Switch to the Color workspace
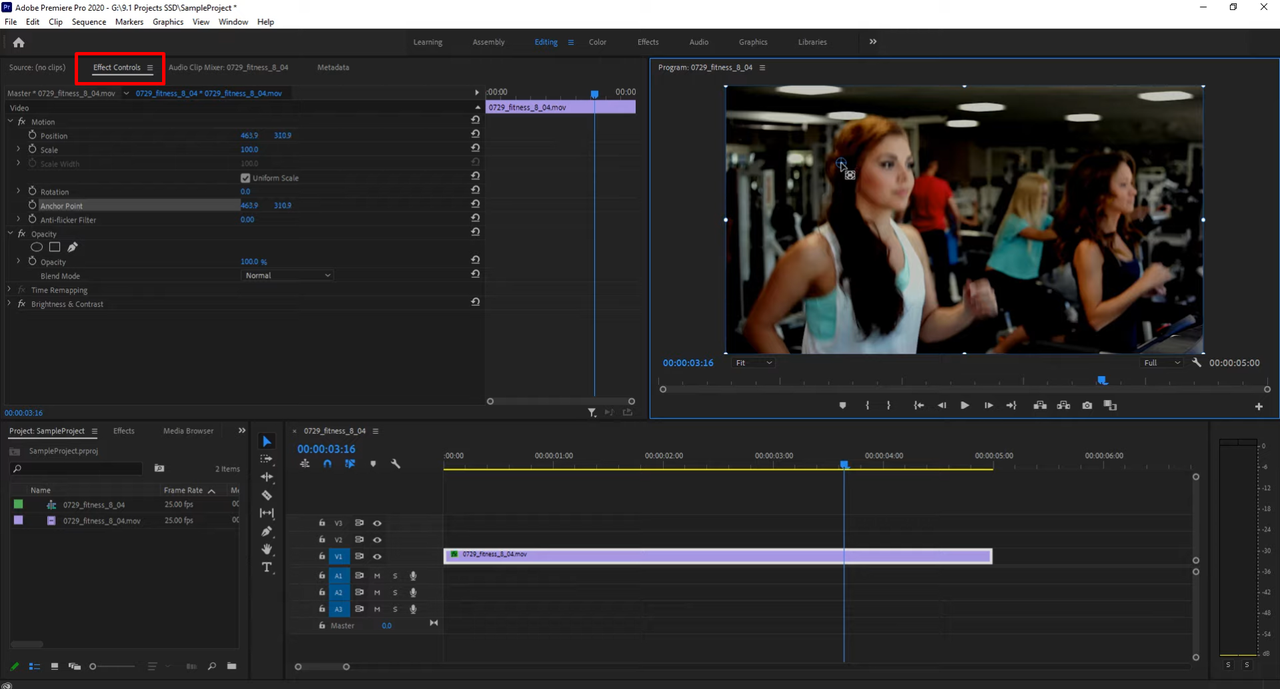The width and height of the screenshot is (1280, 689). [x=597, y=42]
